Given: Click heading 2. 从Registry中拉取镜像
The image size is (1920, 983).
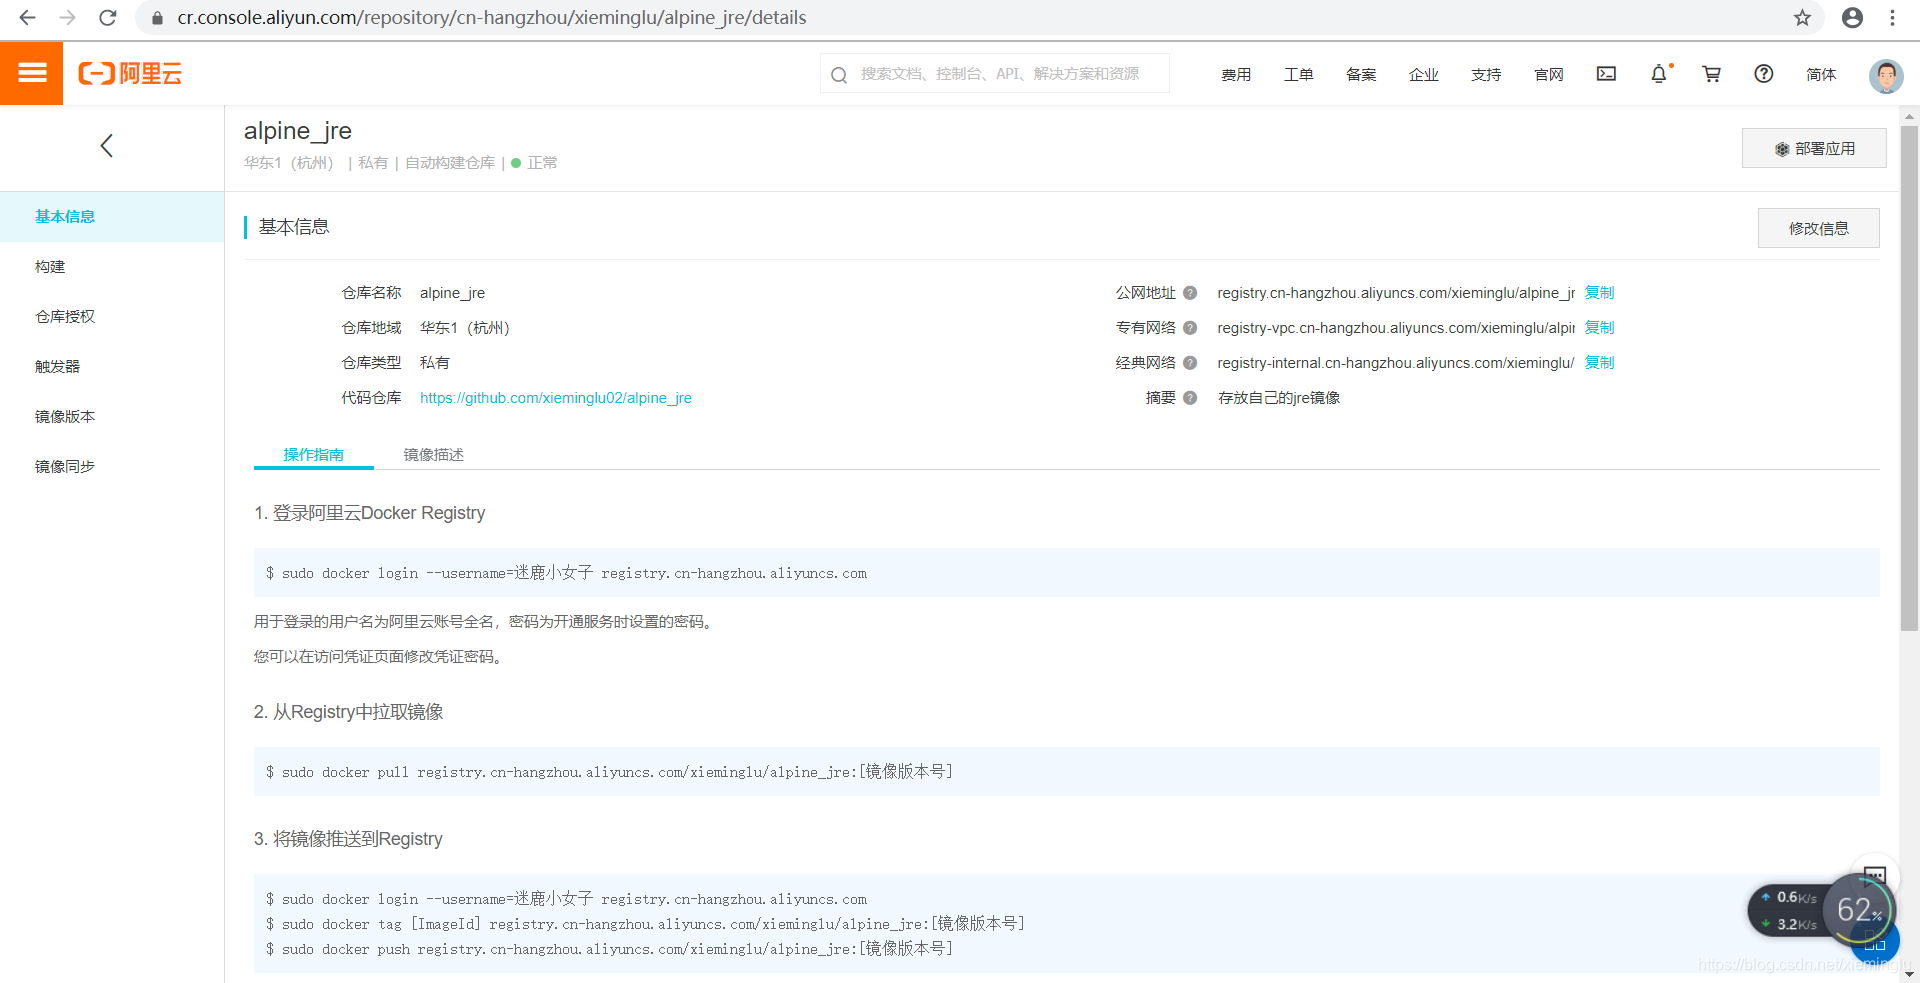Looking at the screenshot, I should [x=349, y=712].
